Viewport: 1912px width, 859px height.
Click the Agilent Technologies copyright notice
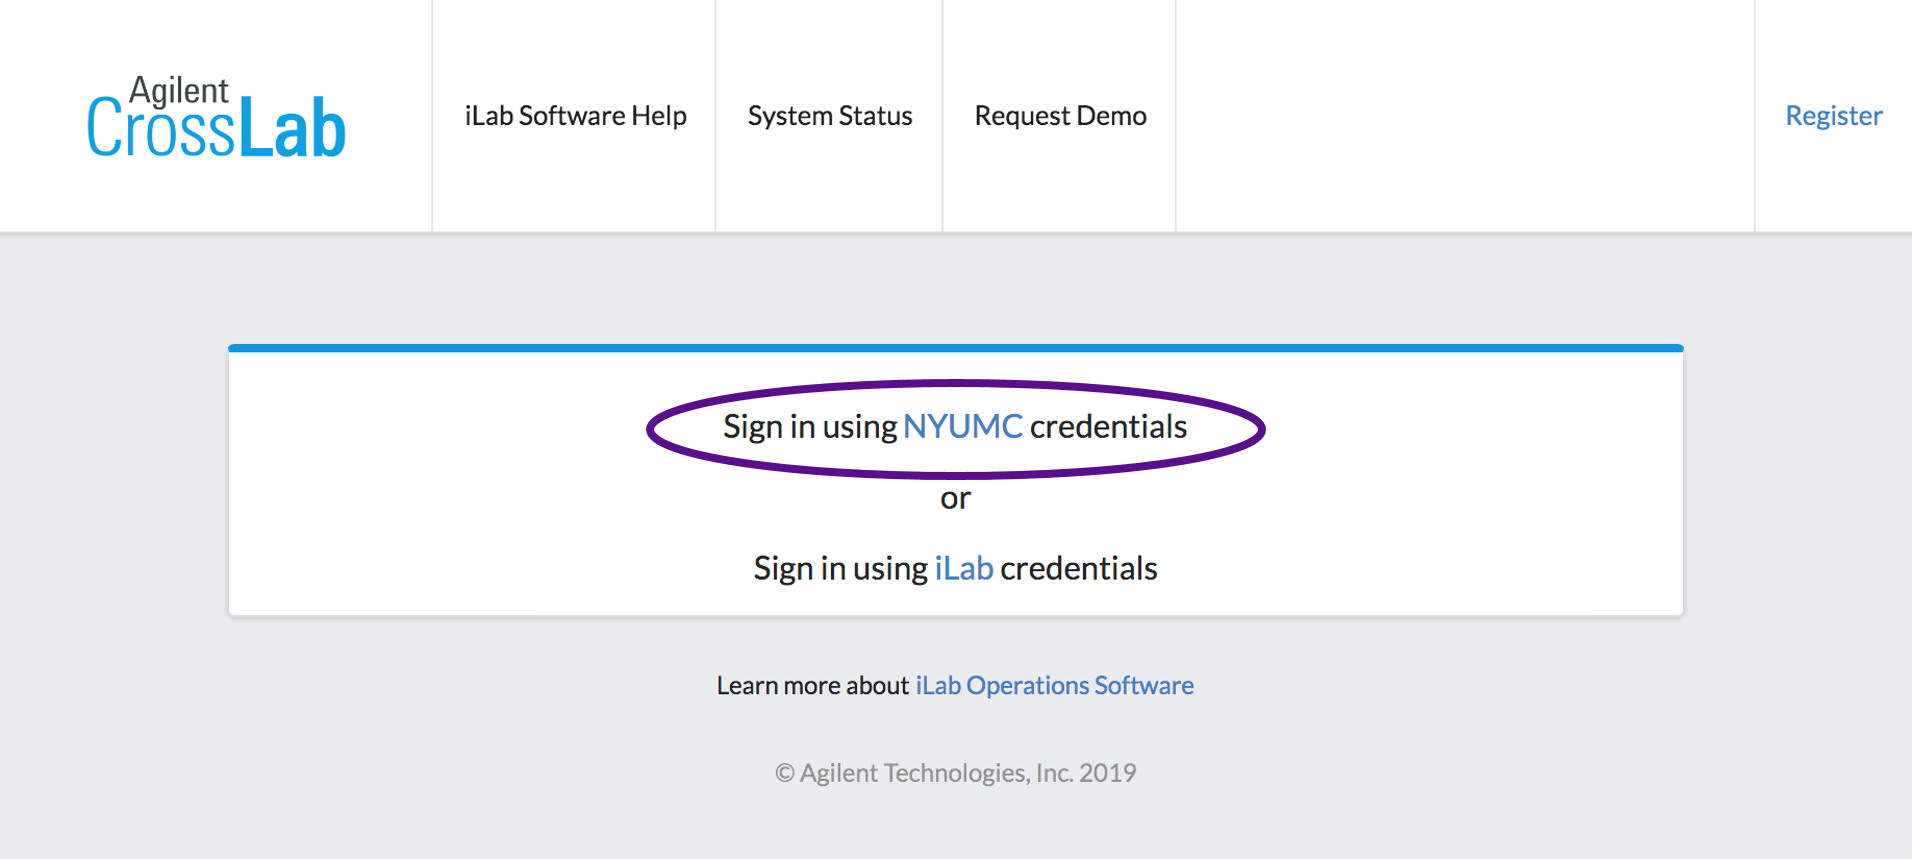click(x=955, y=773)
